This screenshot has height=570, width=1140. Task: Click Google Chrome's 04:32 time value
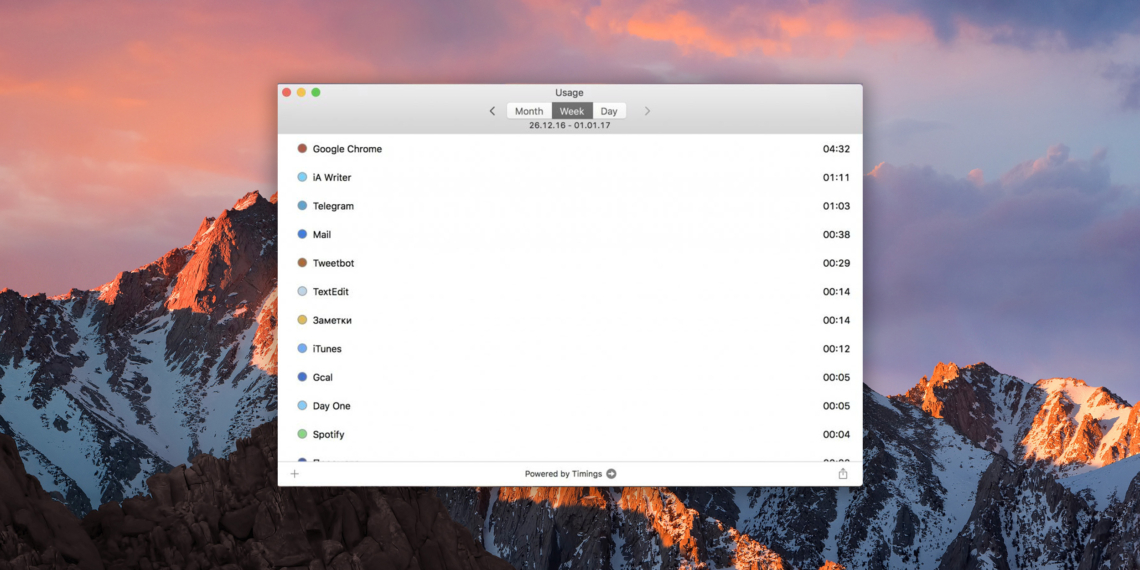pos(836,149)
